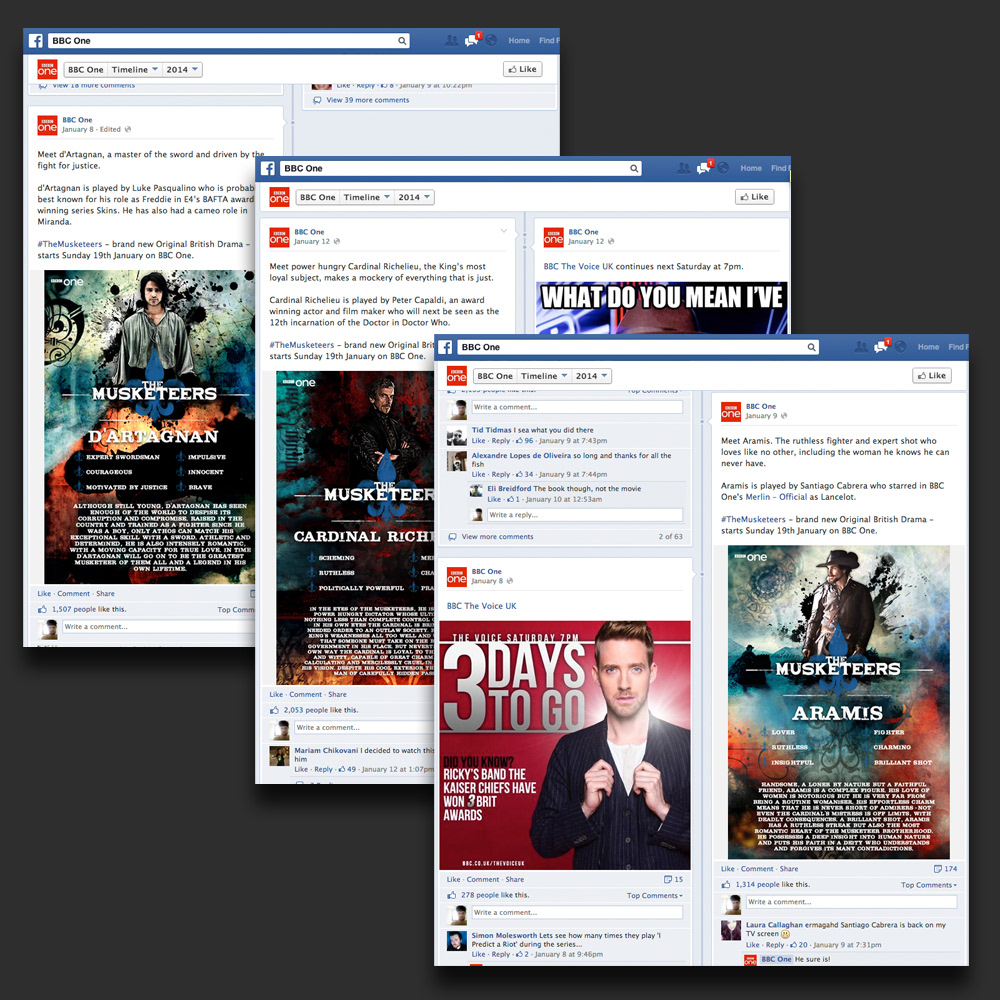Open messages icon in the Aramis window
Screen dimensions: 1000x1000
(881, 346)
